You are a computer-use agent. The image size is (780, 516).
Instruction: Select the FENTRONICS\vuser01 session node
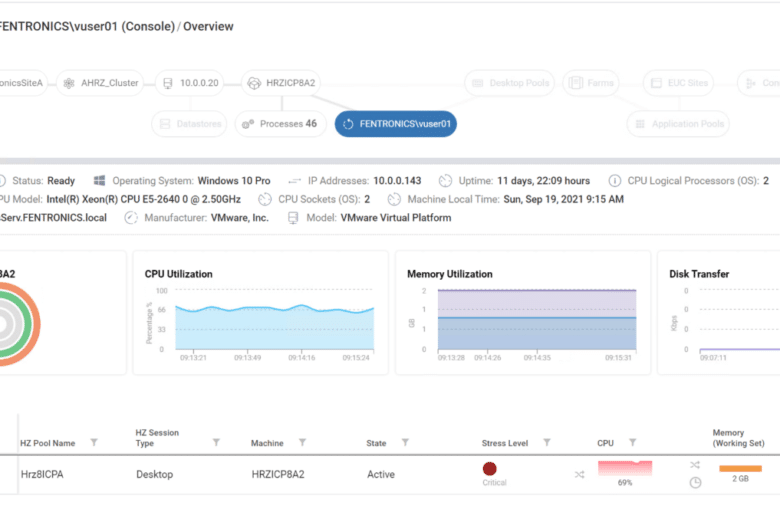coord(396,124)
